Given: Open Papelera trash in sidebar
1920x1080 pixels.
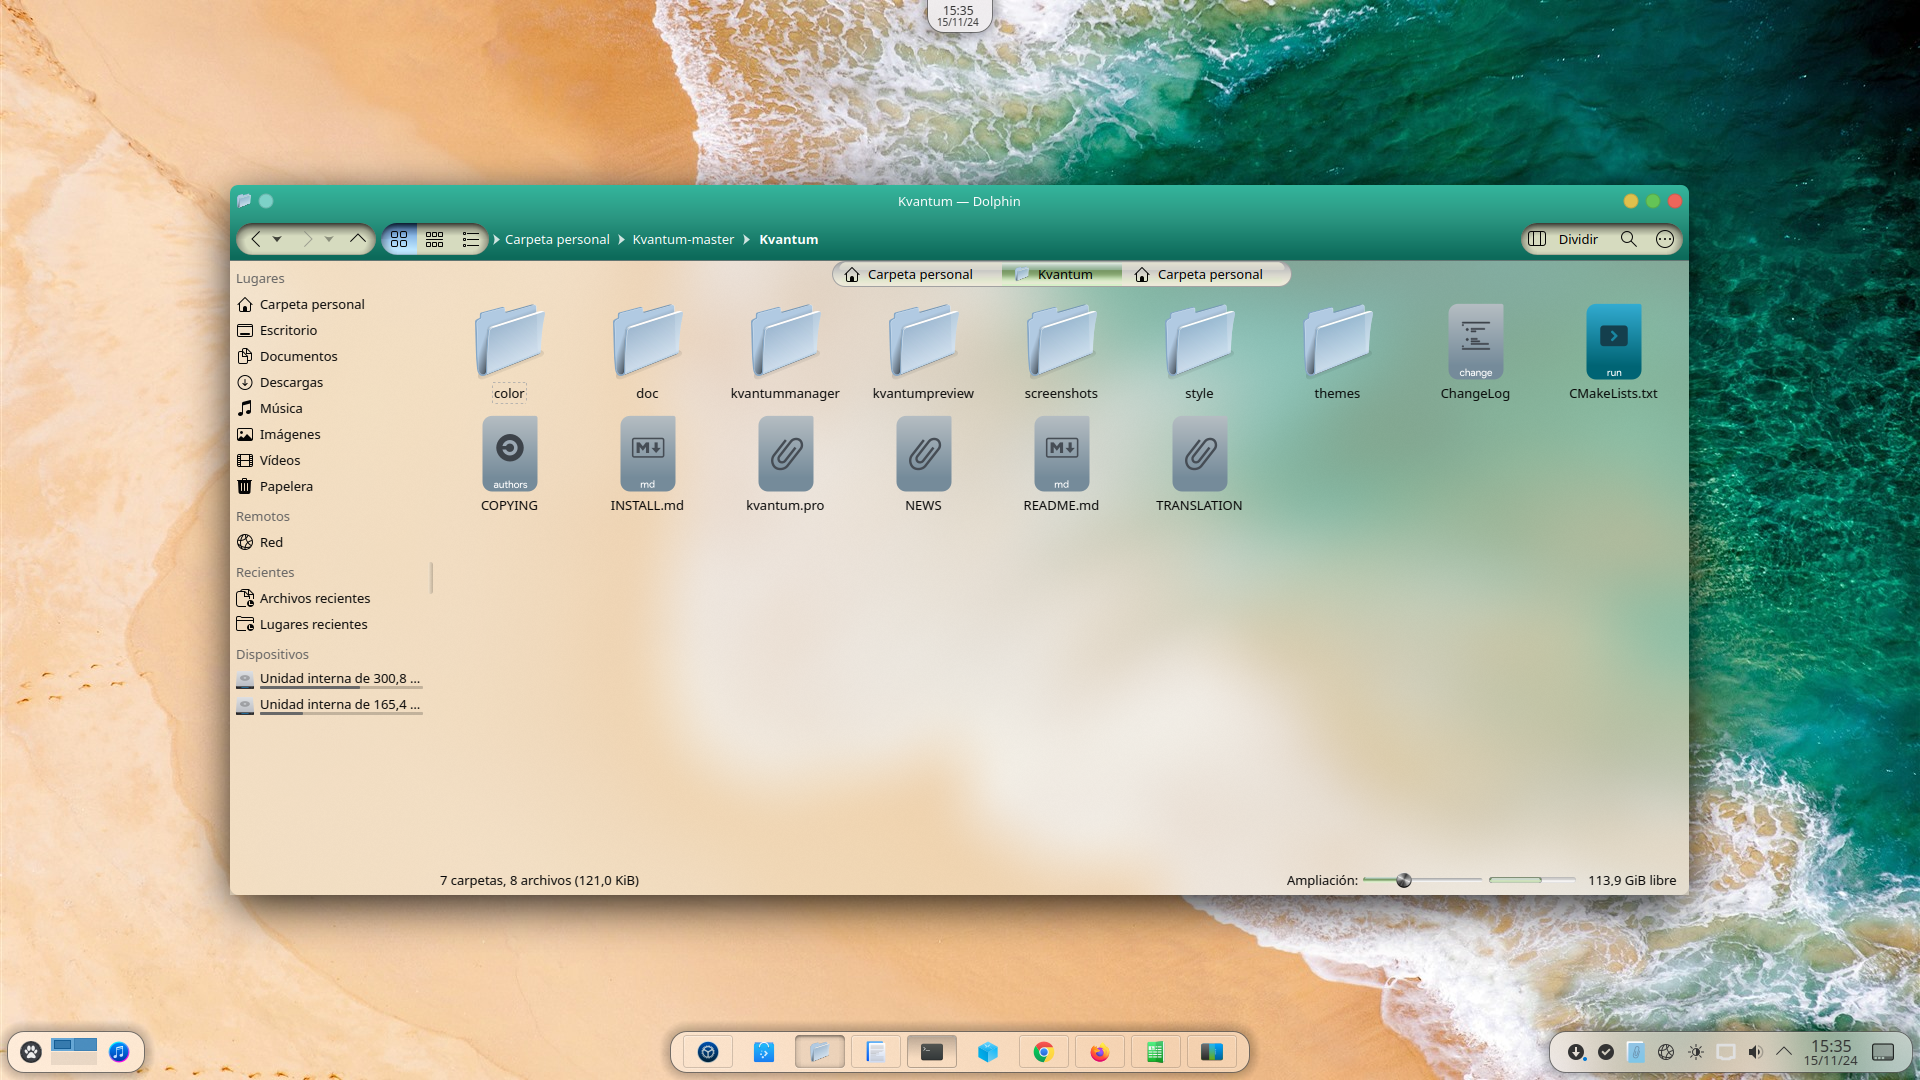Looking at the screenshot, I should [x=330, y=486].
